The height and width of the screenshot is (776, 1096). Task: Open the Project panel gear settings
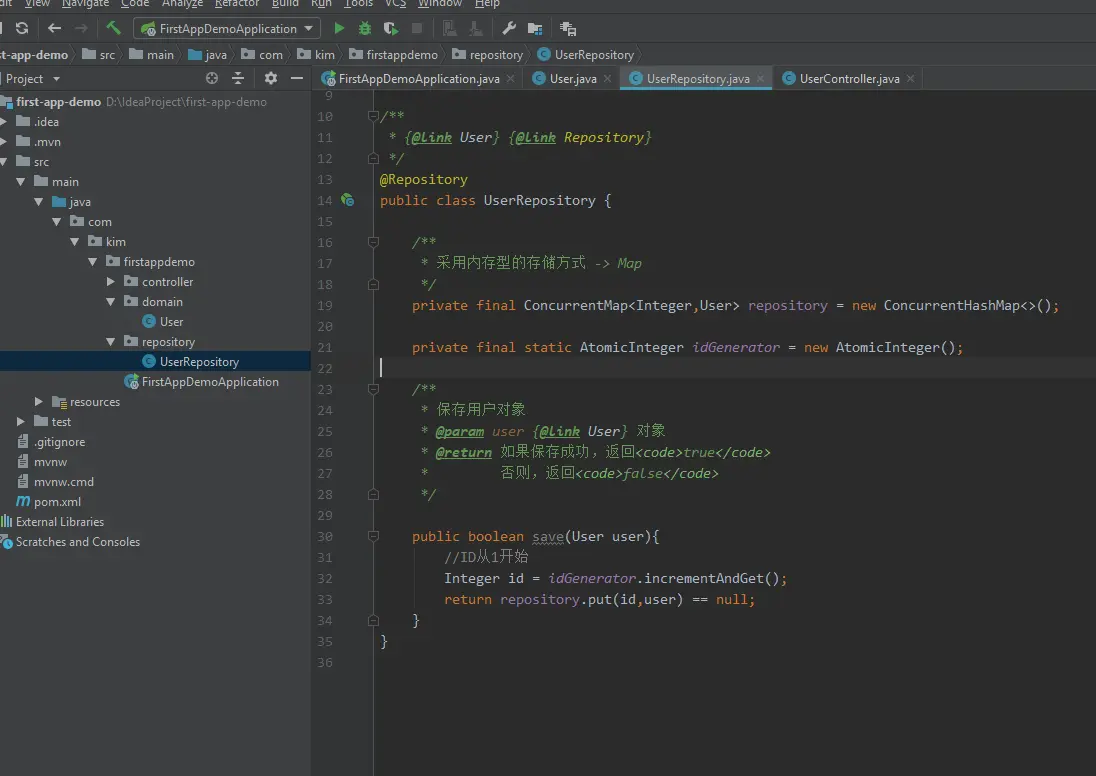(270, 78)
